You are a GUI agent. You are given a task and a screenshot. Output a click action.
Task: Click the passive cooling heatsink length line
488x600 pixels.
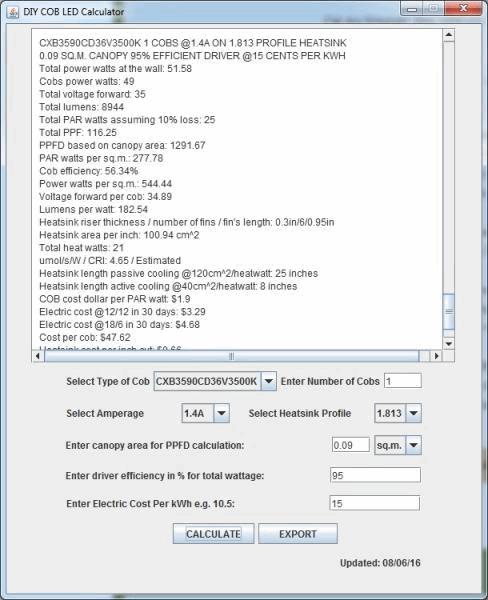click(179, 273)
